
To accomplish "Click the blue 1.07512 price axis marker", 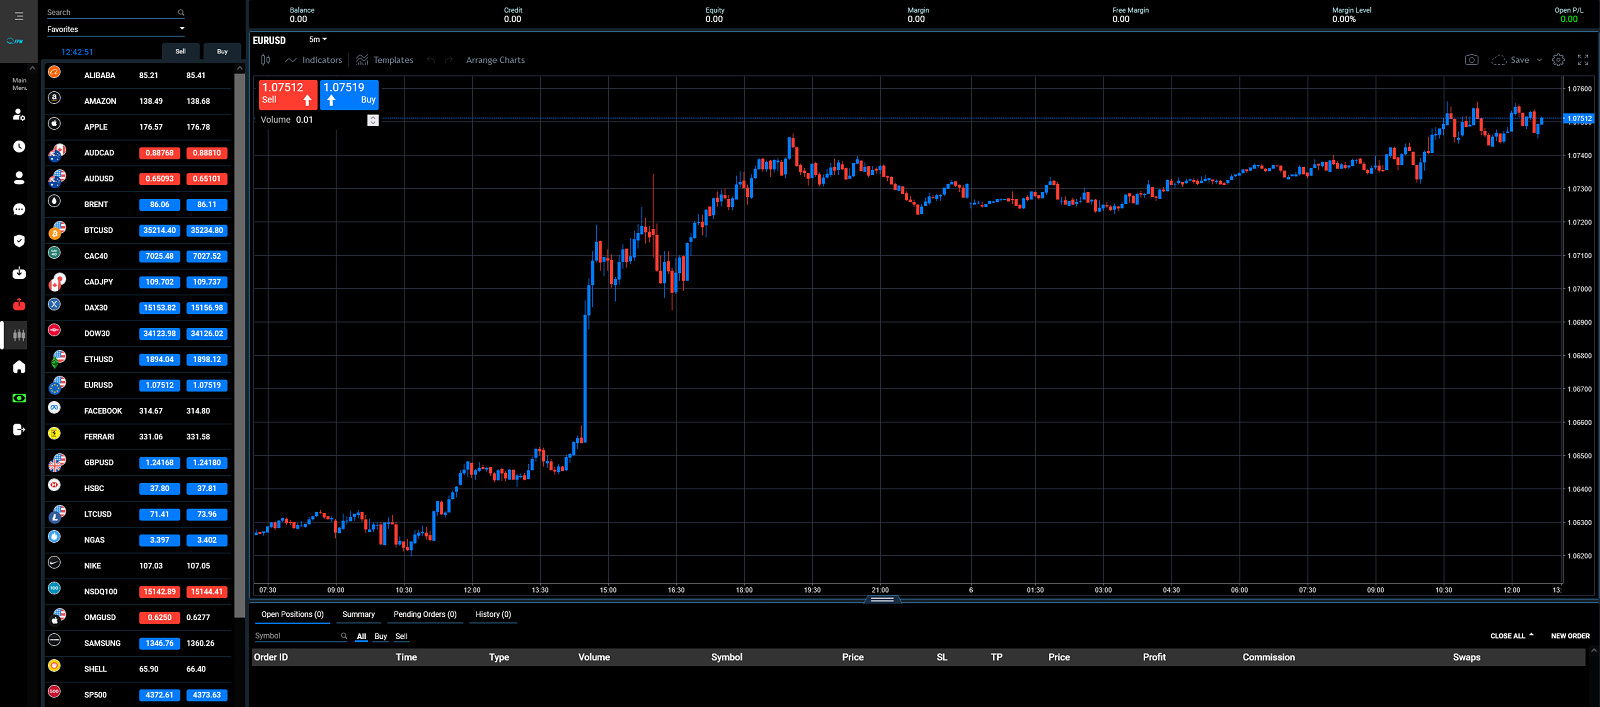I will [x=1579, y=119].
